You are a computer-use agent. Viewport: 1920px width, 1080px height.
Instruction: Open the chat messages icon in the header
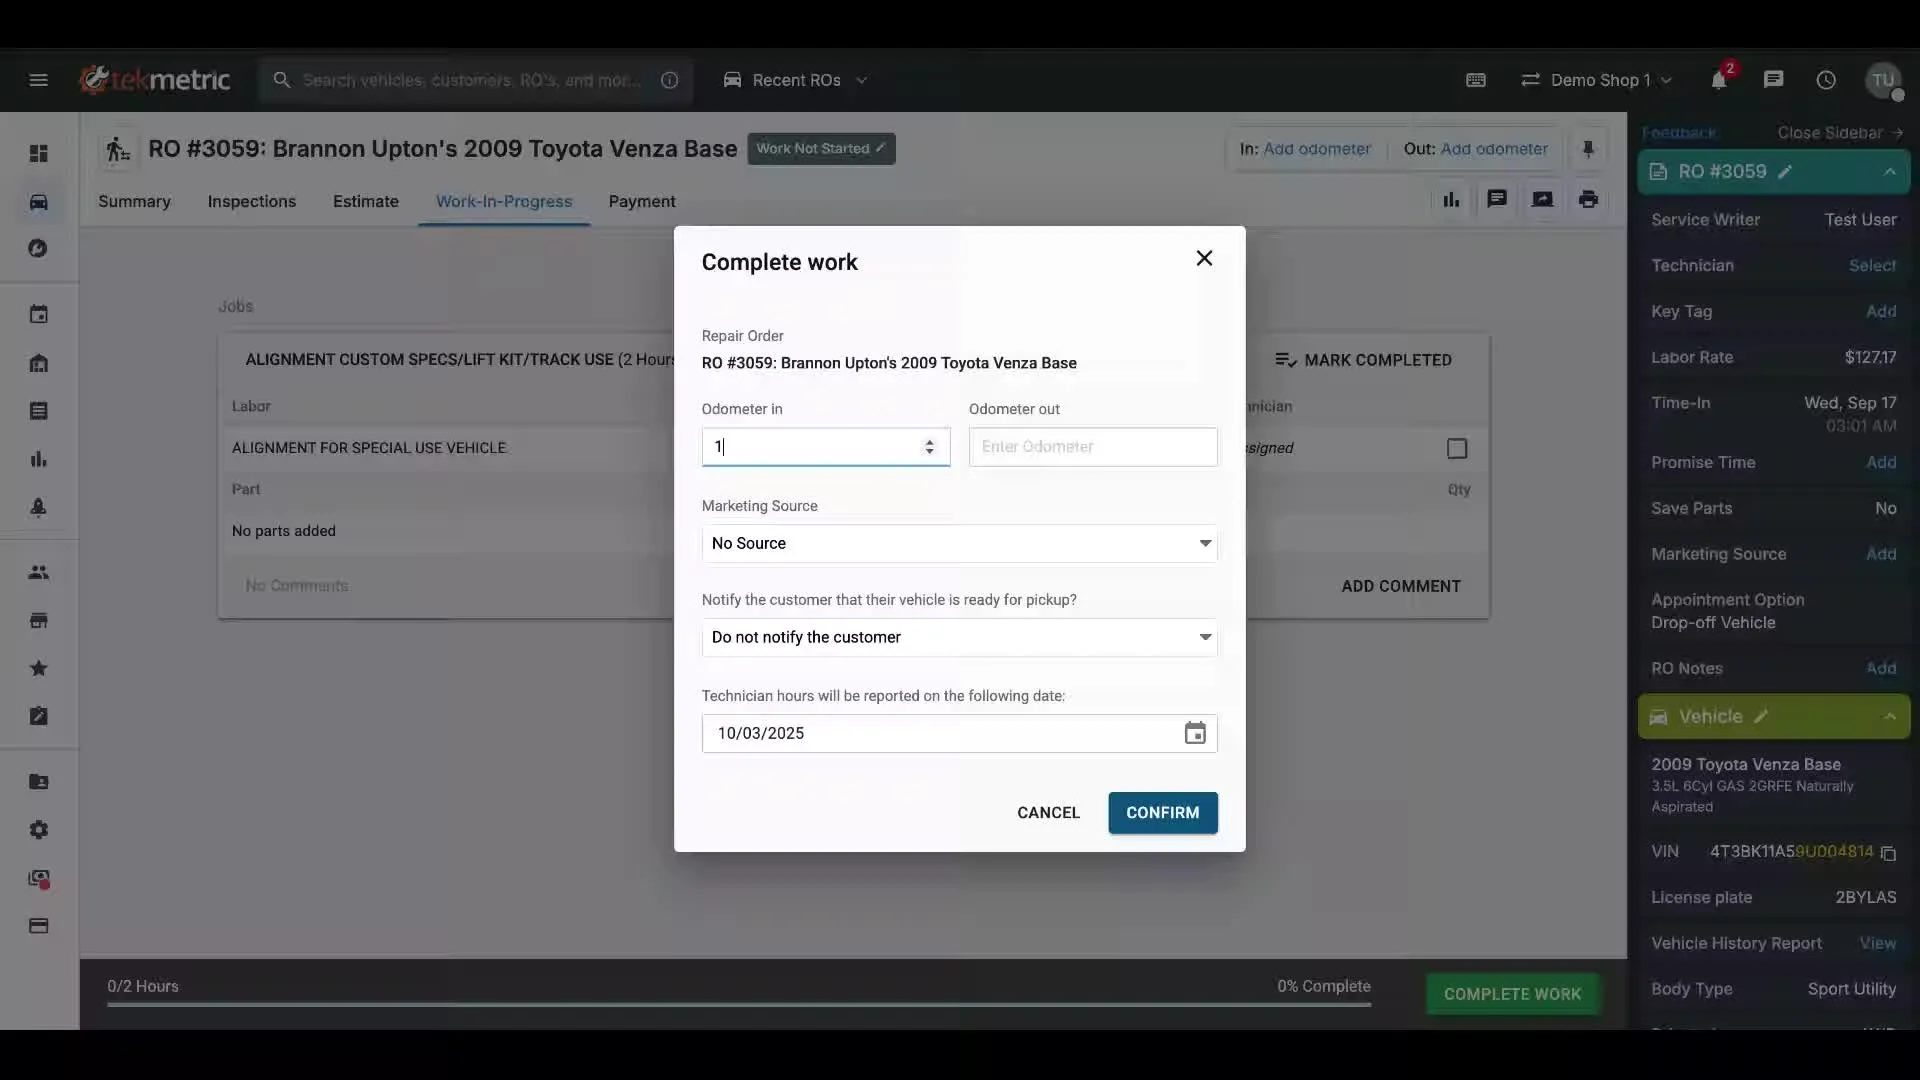[x=1773, y=80]
